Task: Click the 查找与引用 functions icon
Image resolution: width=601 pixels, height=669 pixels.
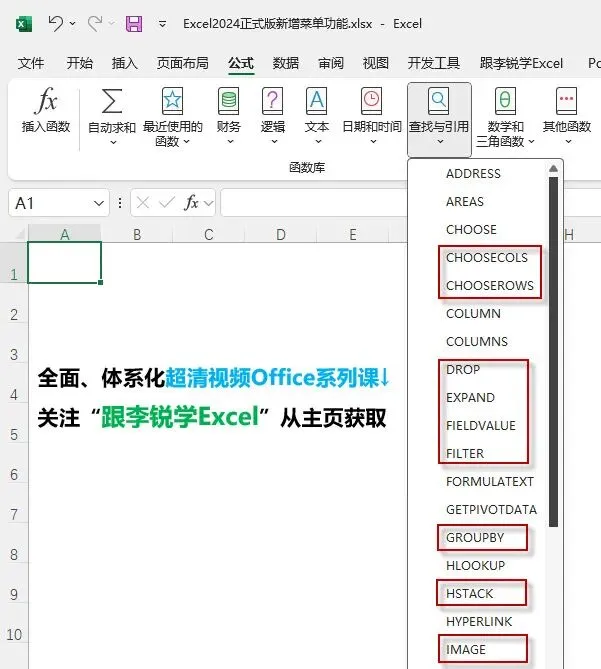Action: (439, 101)
